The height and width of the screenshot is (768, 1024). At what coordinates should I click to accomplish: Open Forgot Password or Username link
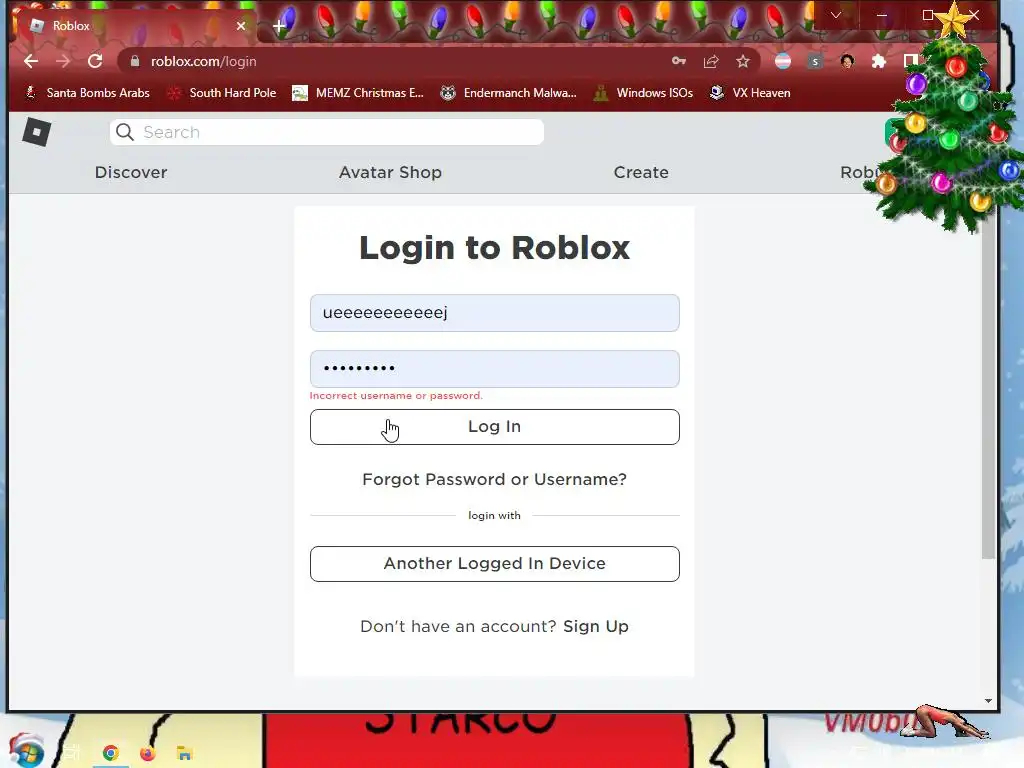point(494,479)
